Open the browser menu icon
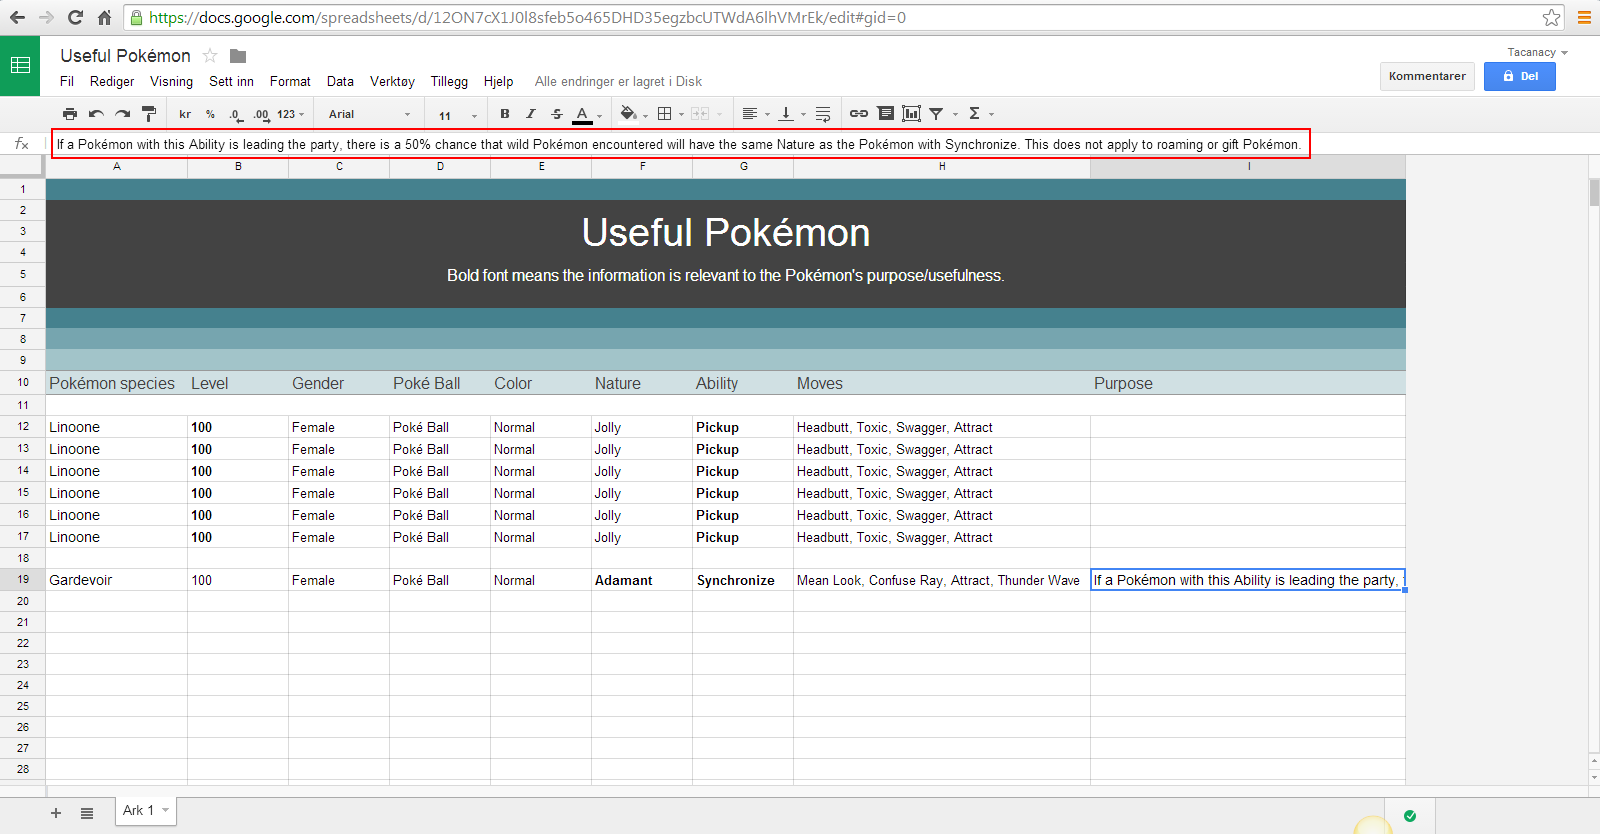The width and height of the screenshot is (1600, 834). click(x=1584, y=17)
